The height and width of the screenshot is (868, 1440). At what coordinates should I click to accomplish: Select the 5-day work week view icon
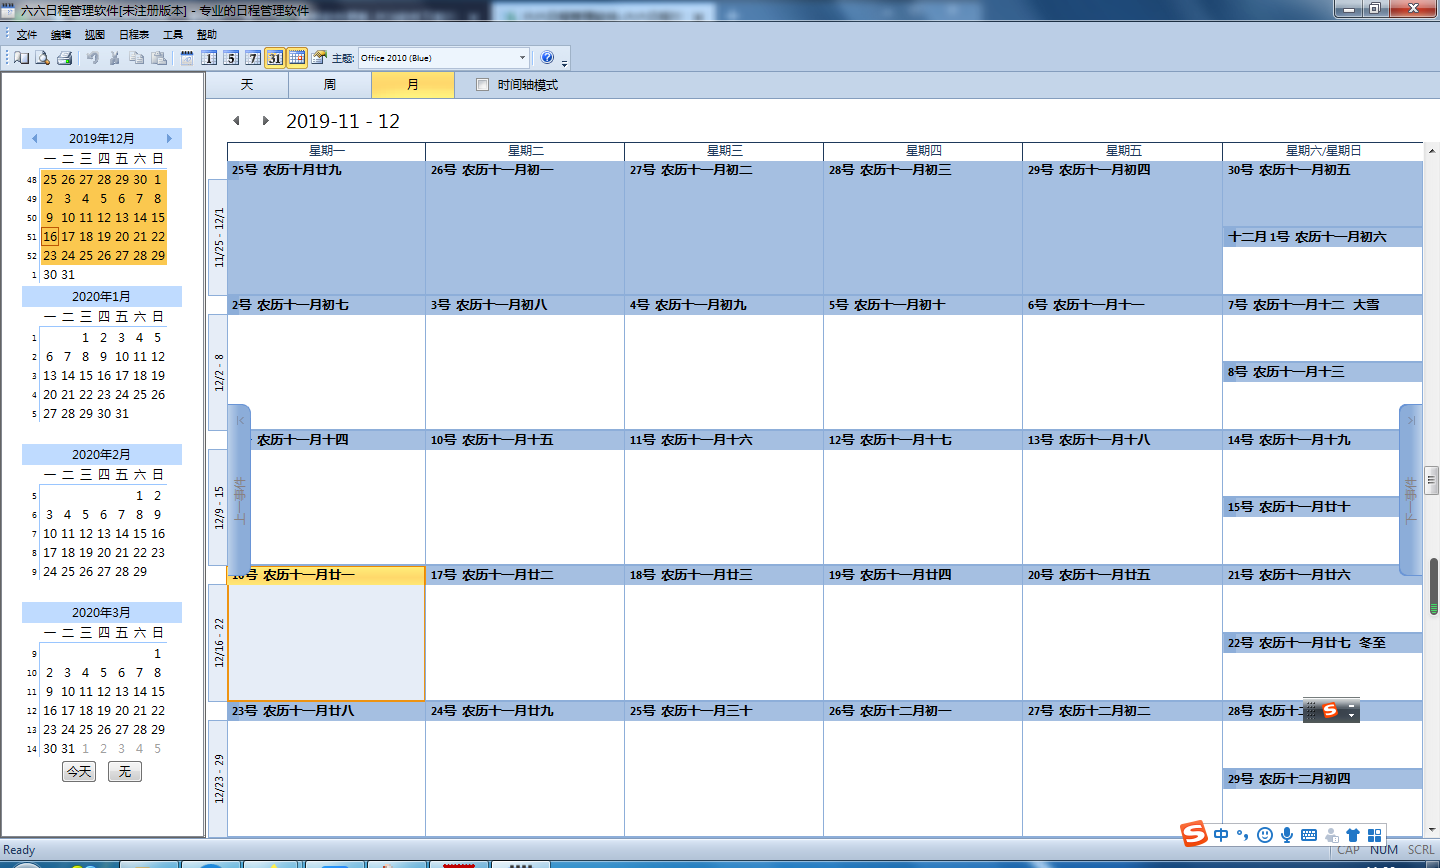(231, 58)
